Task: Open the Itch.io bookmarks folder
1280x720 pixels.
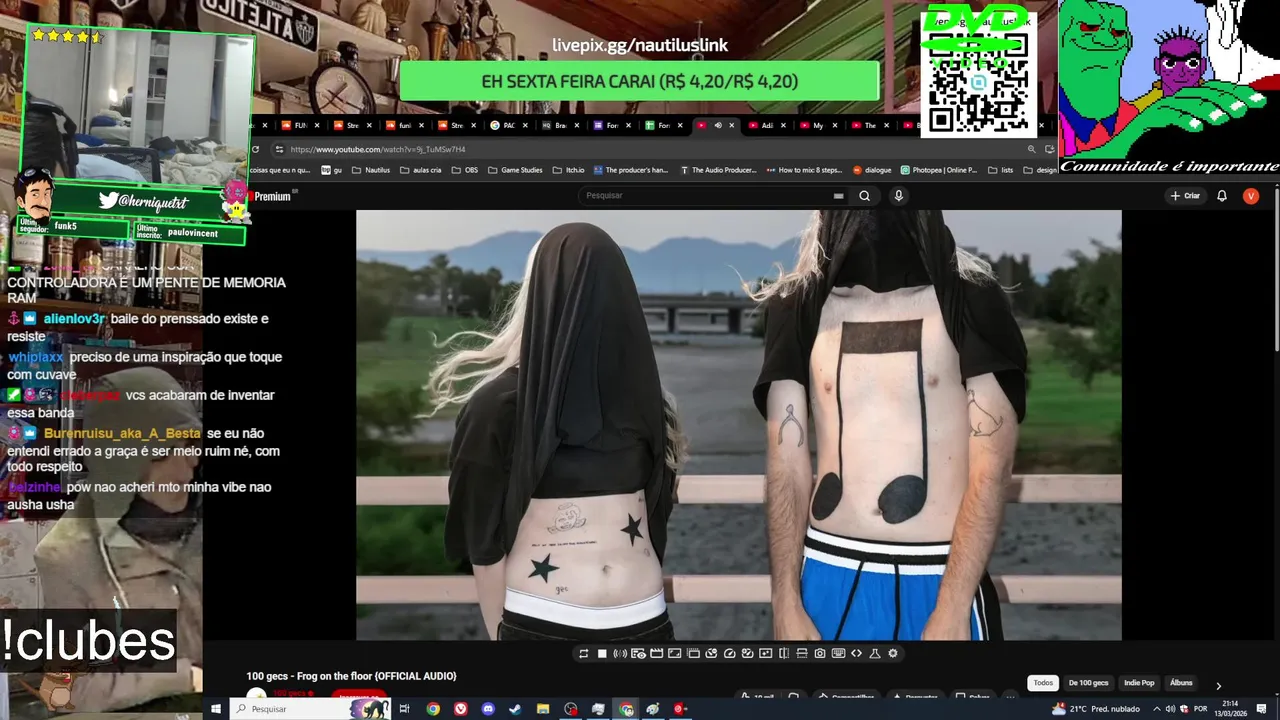Action: pos(568,170)
